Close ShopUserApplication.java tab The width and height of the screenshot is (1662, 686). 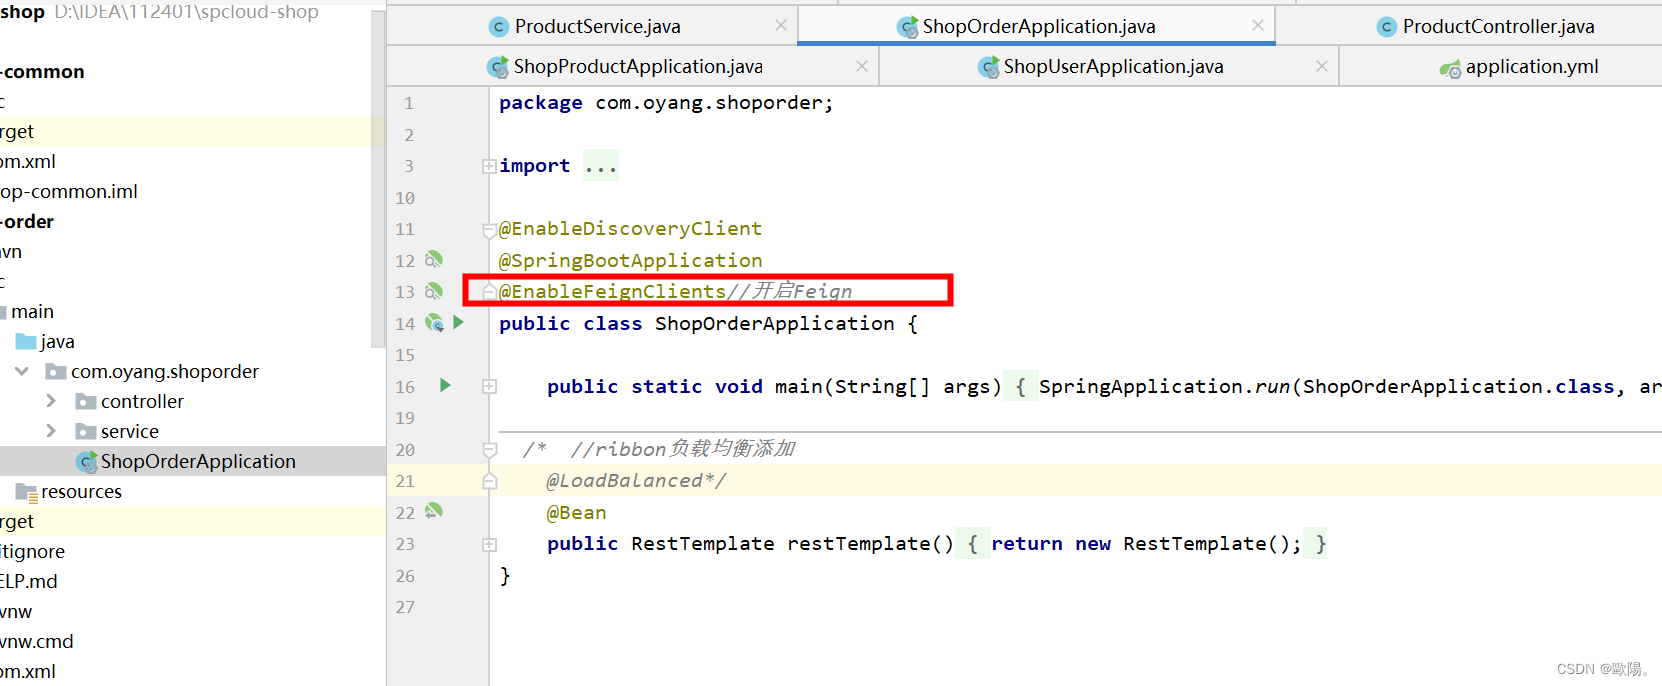pos(1322,66)
